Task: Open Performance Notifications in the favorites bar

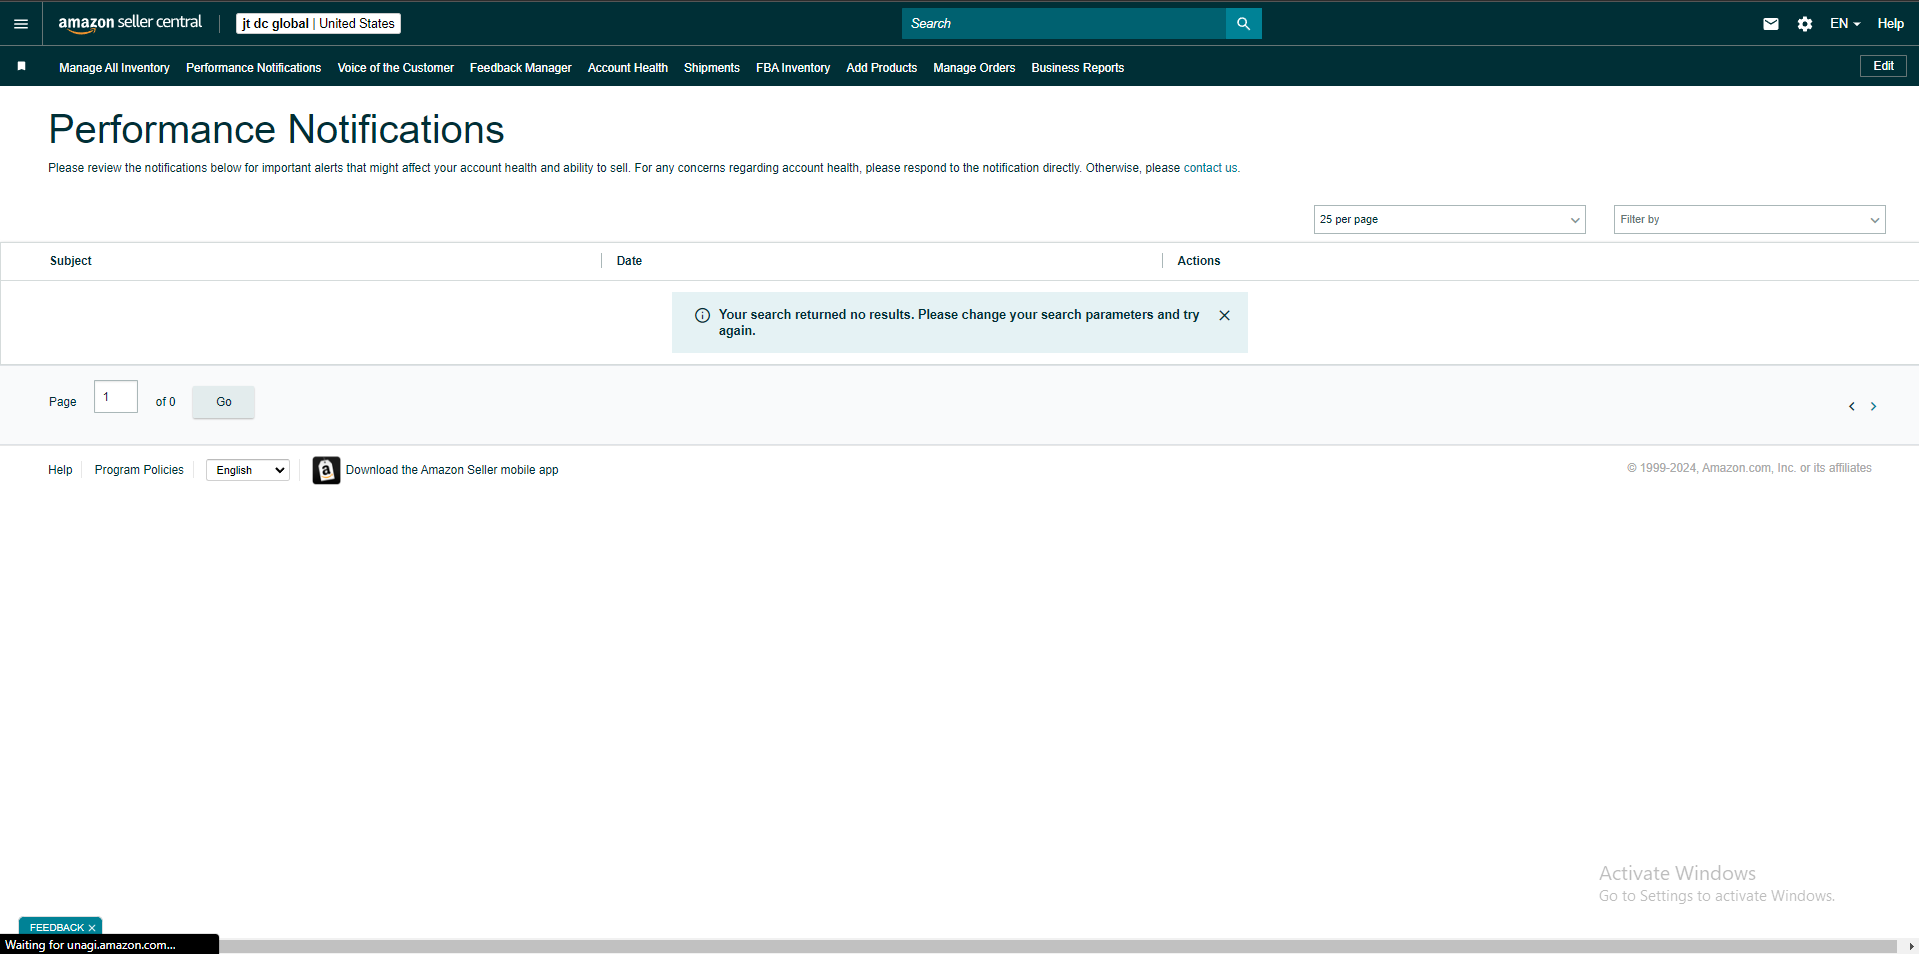Action: pos(253,68)
